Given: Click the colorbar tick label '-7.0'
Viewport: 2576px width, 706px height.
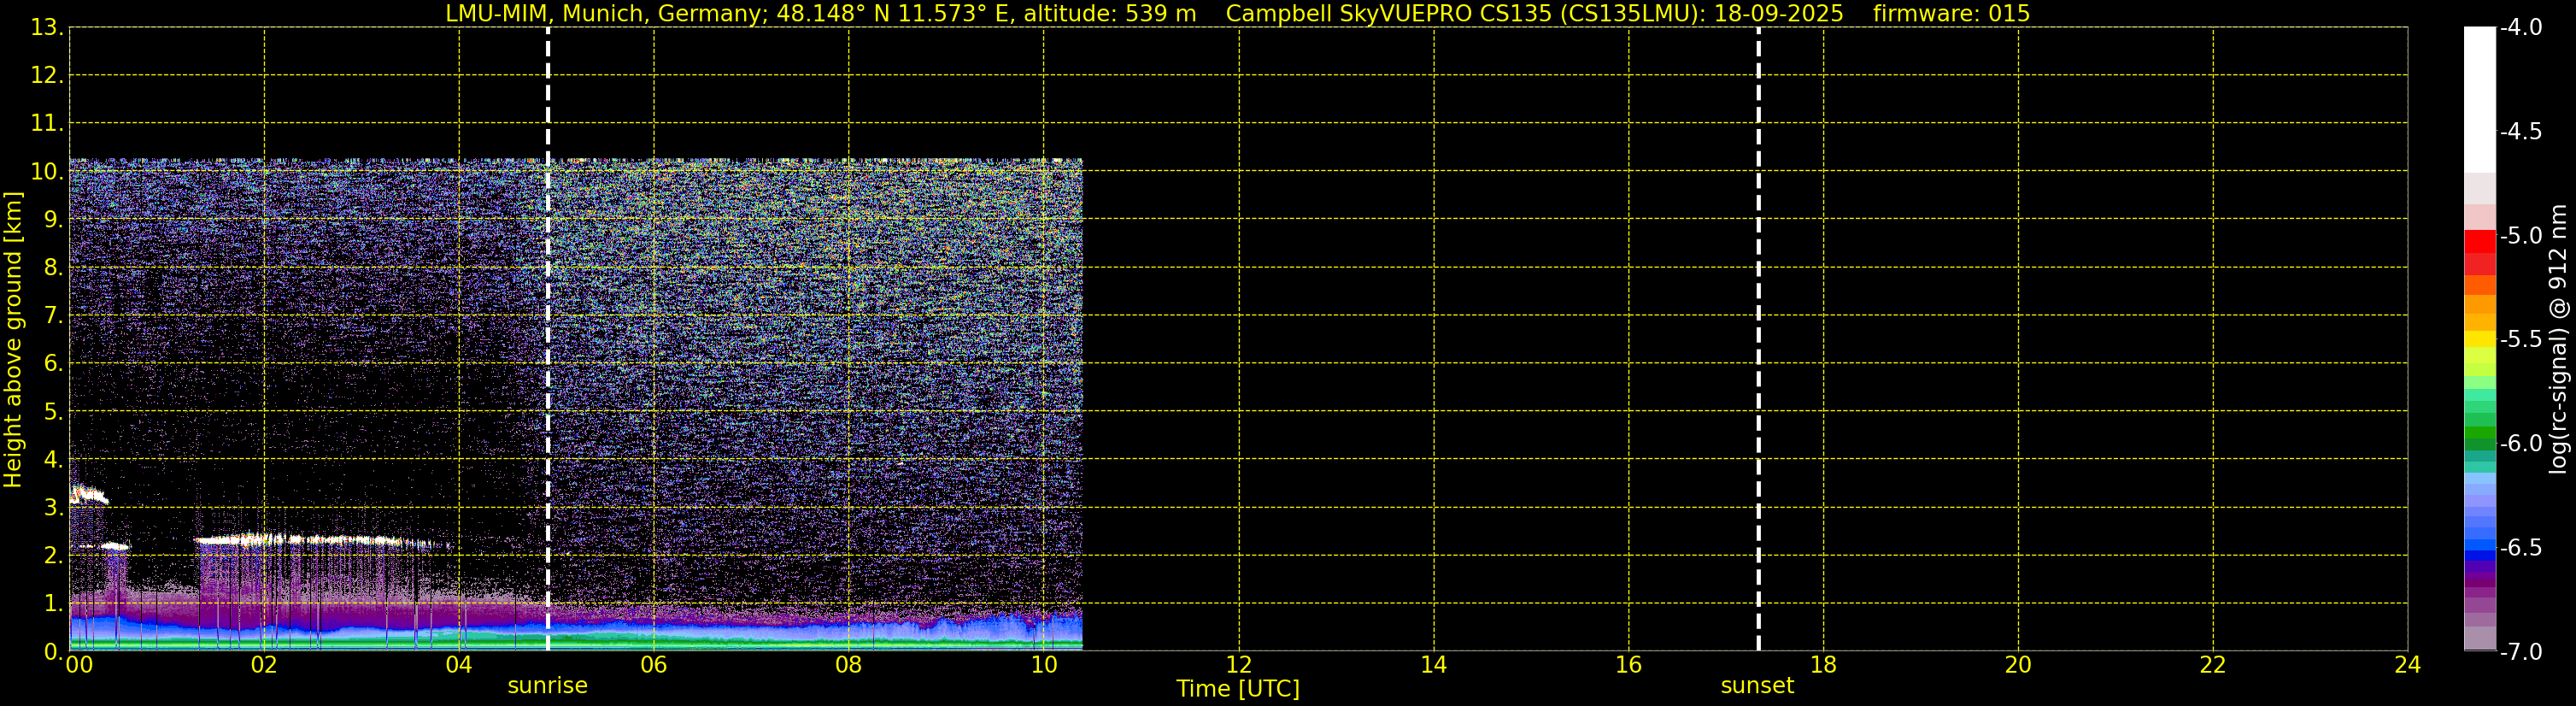Looking at the screenshot, I should point(2520,652).
